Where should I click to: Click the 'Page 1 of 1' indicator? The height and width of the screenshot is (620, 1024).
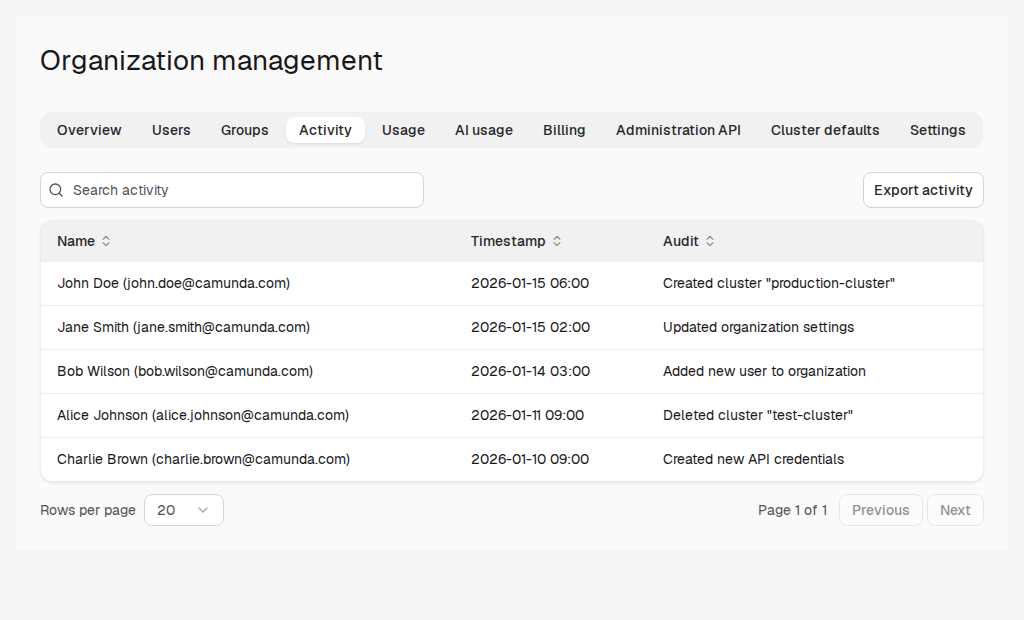coord(793,510)
